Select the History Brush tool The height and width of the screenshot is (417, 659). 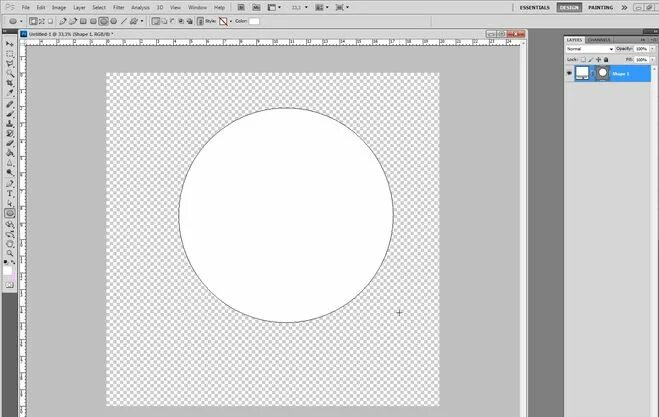[x=9, y=133]
